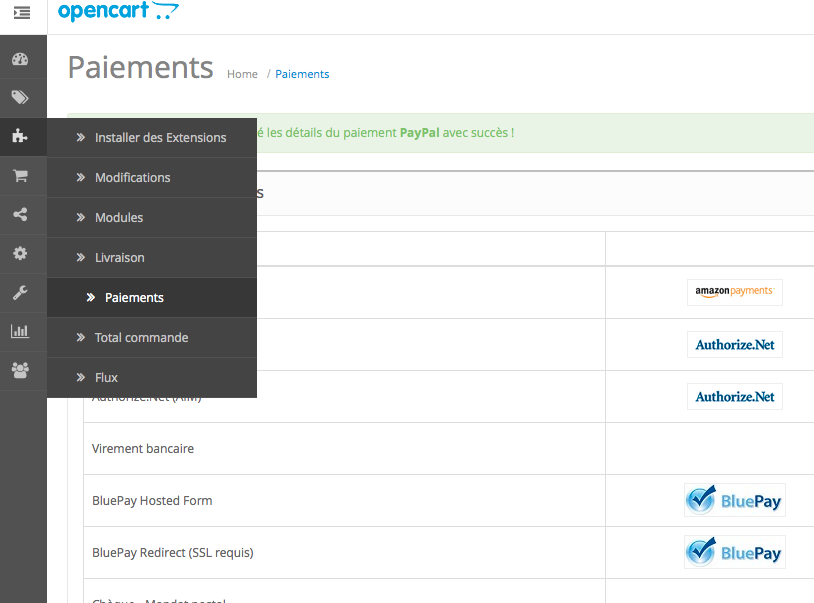Select Flux in the extensions submenu

[x=152, y=377]
